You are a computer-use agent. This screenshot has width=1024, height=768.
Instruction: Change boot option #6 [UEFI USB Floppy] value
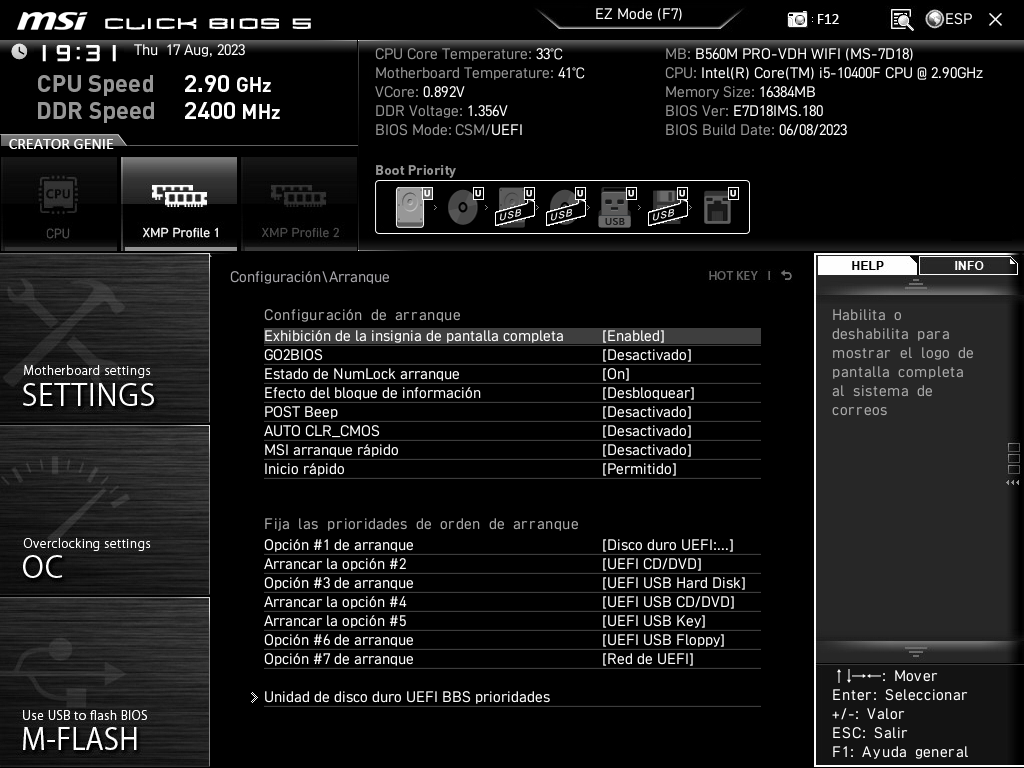[663, 639]
